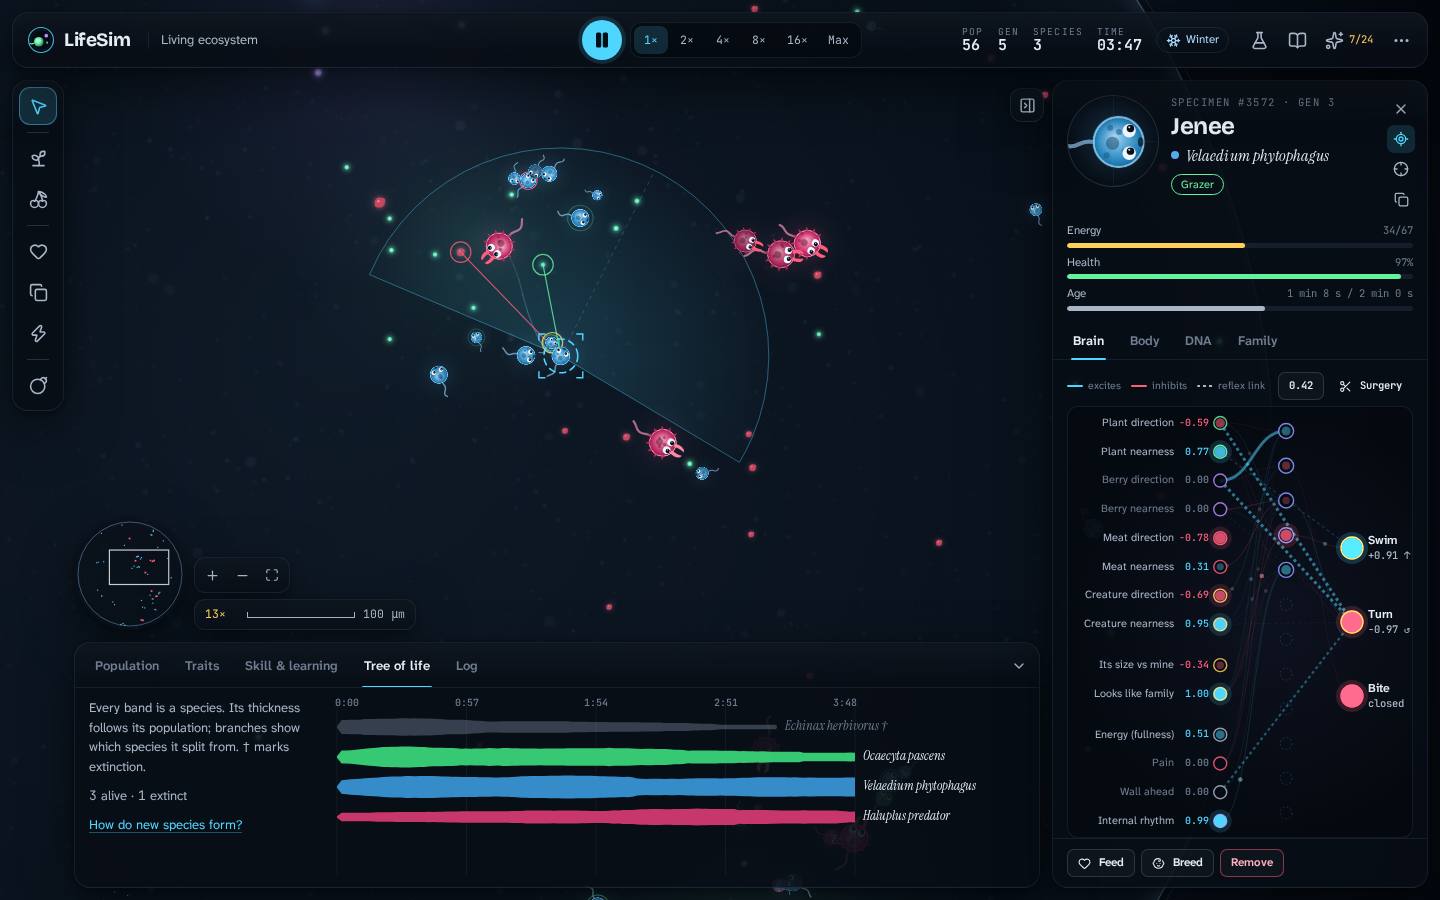Click the Winter season chip
Image resolution: width=1440 pixels, height=900 pixels.
1193,40
